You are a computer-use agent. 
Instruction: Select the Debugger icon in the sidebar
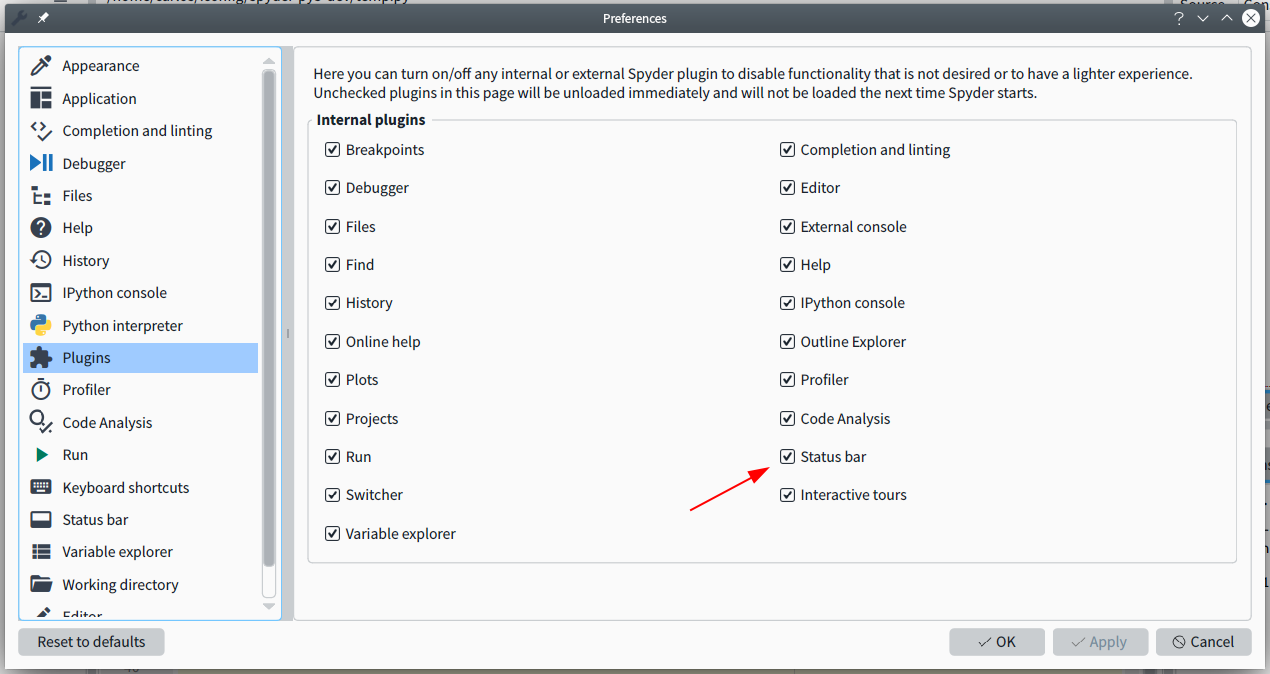point(39,163)
